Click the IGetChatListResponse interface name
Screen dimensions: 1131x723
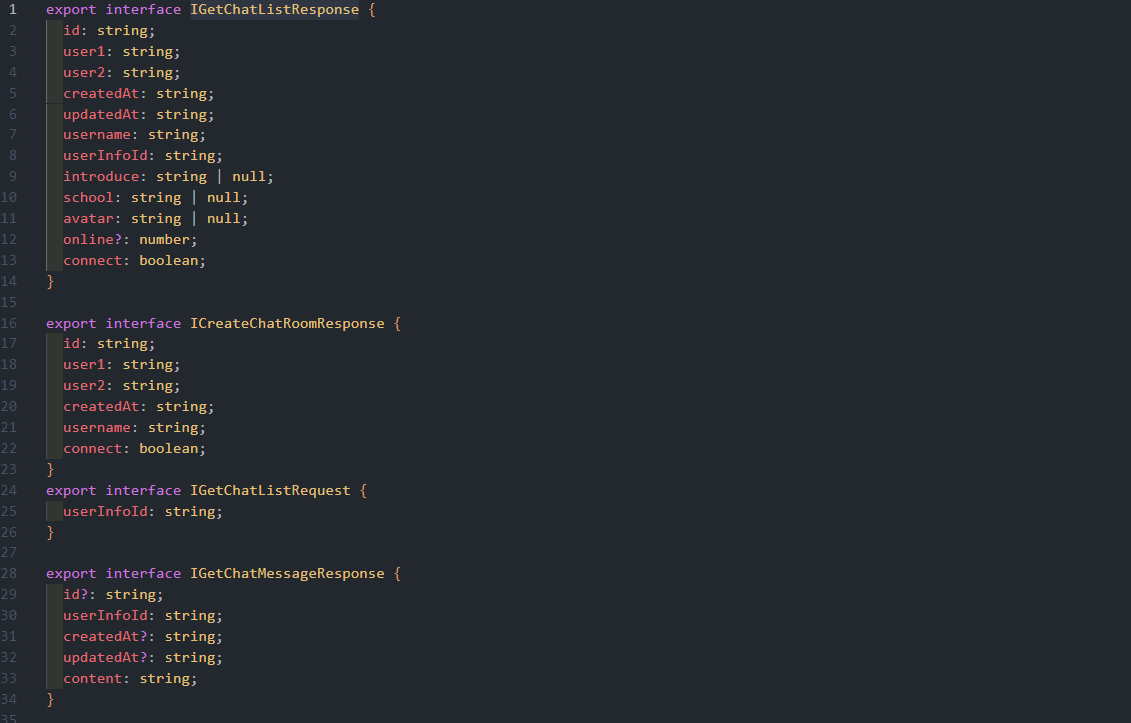pyautogui.click(x=274, y=9)
